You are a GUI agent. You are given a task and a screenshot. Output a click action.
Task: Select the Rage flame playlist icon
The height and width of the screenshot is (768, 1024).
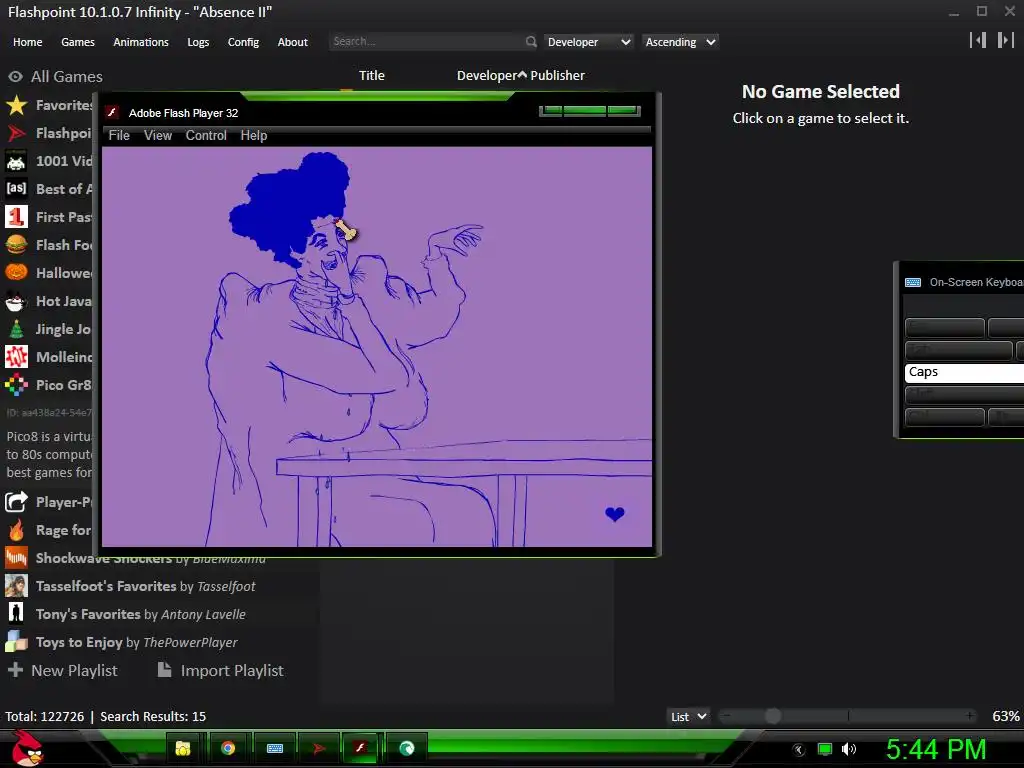(16, 530)
